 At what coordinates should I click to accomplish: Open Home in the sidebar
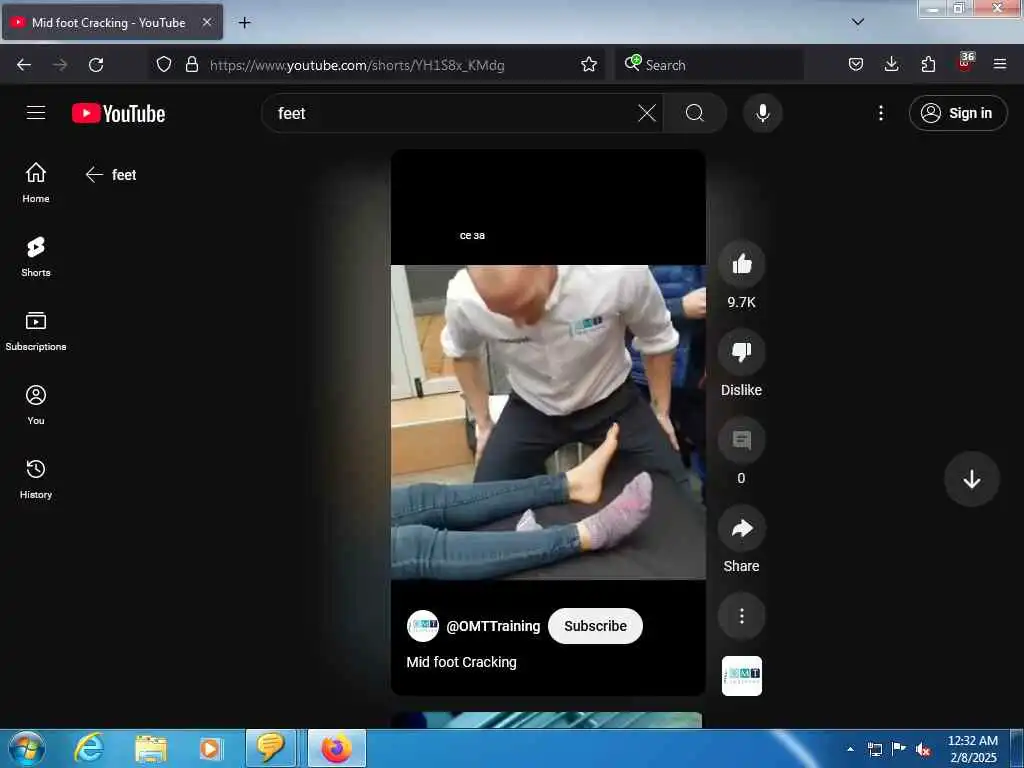tap(36, 183)
